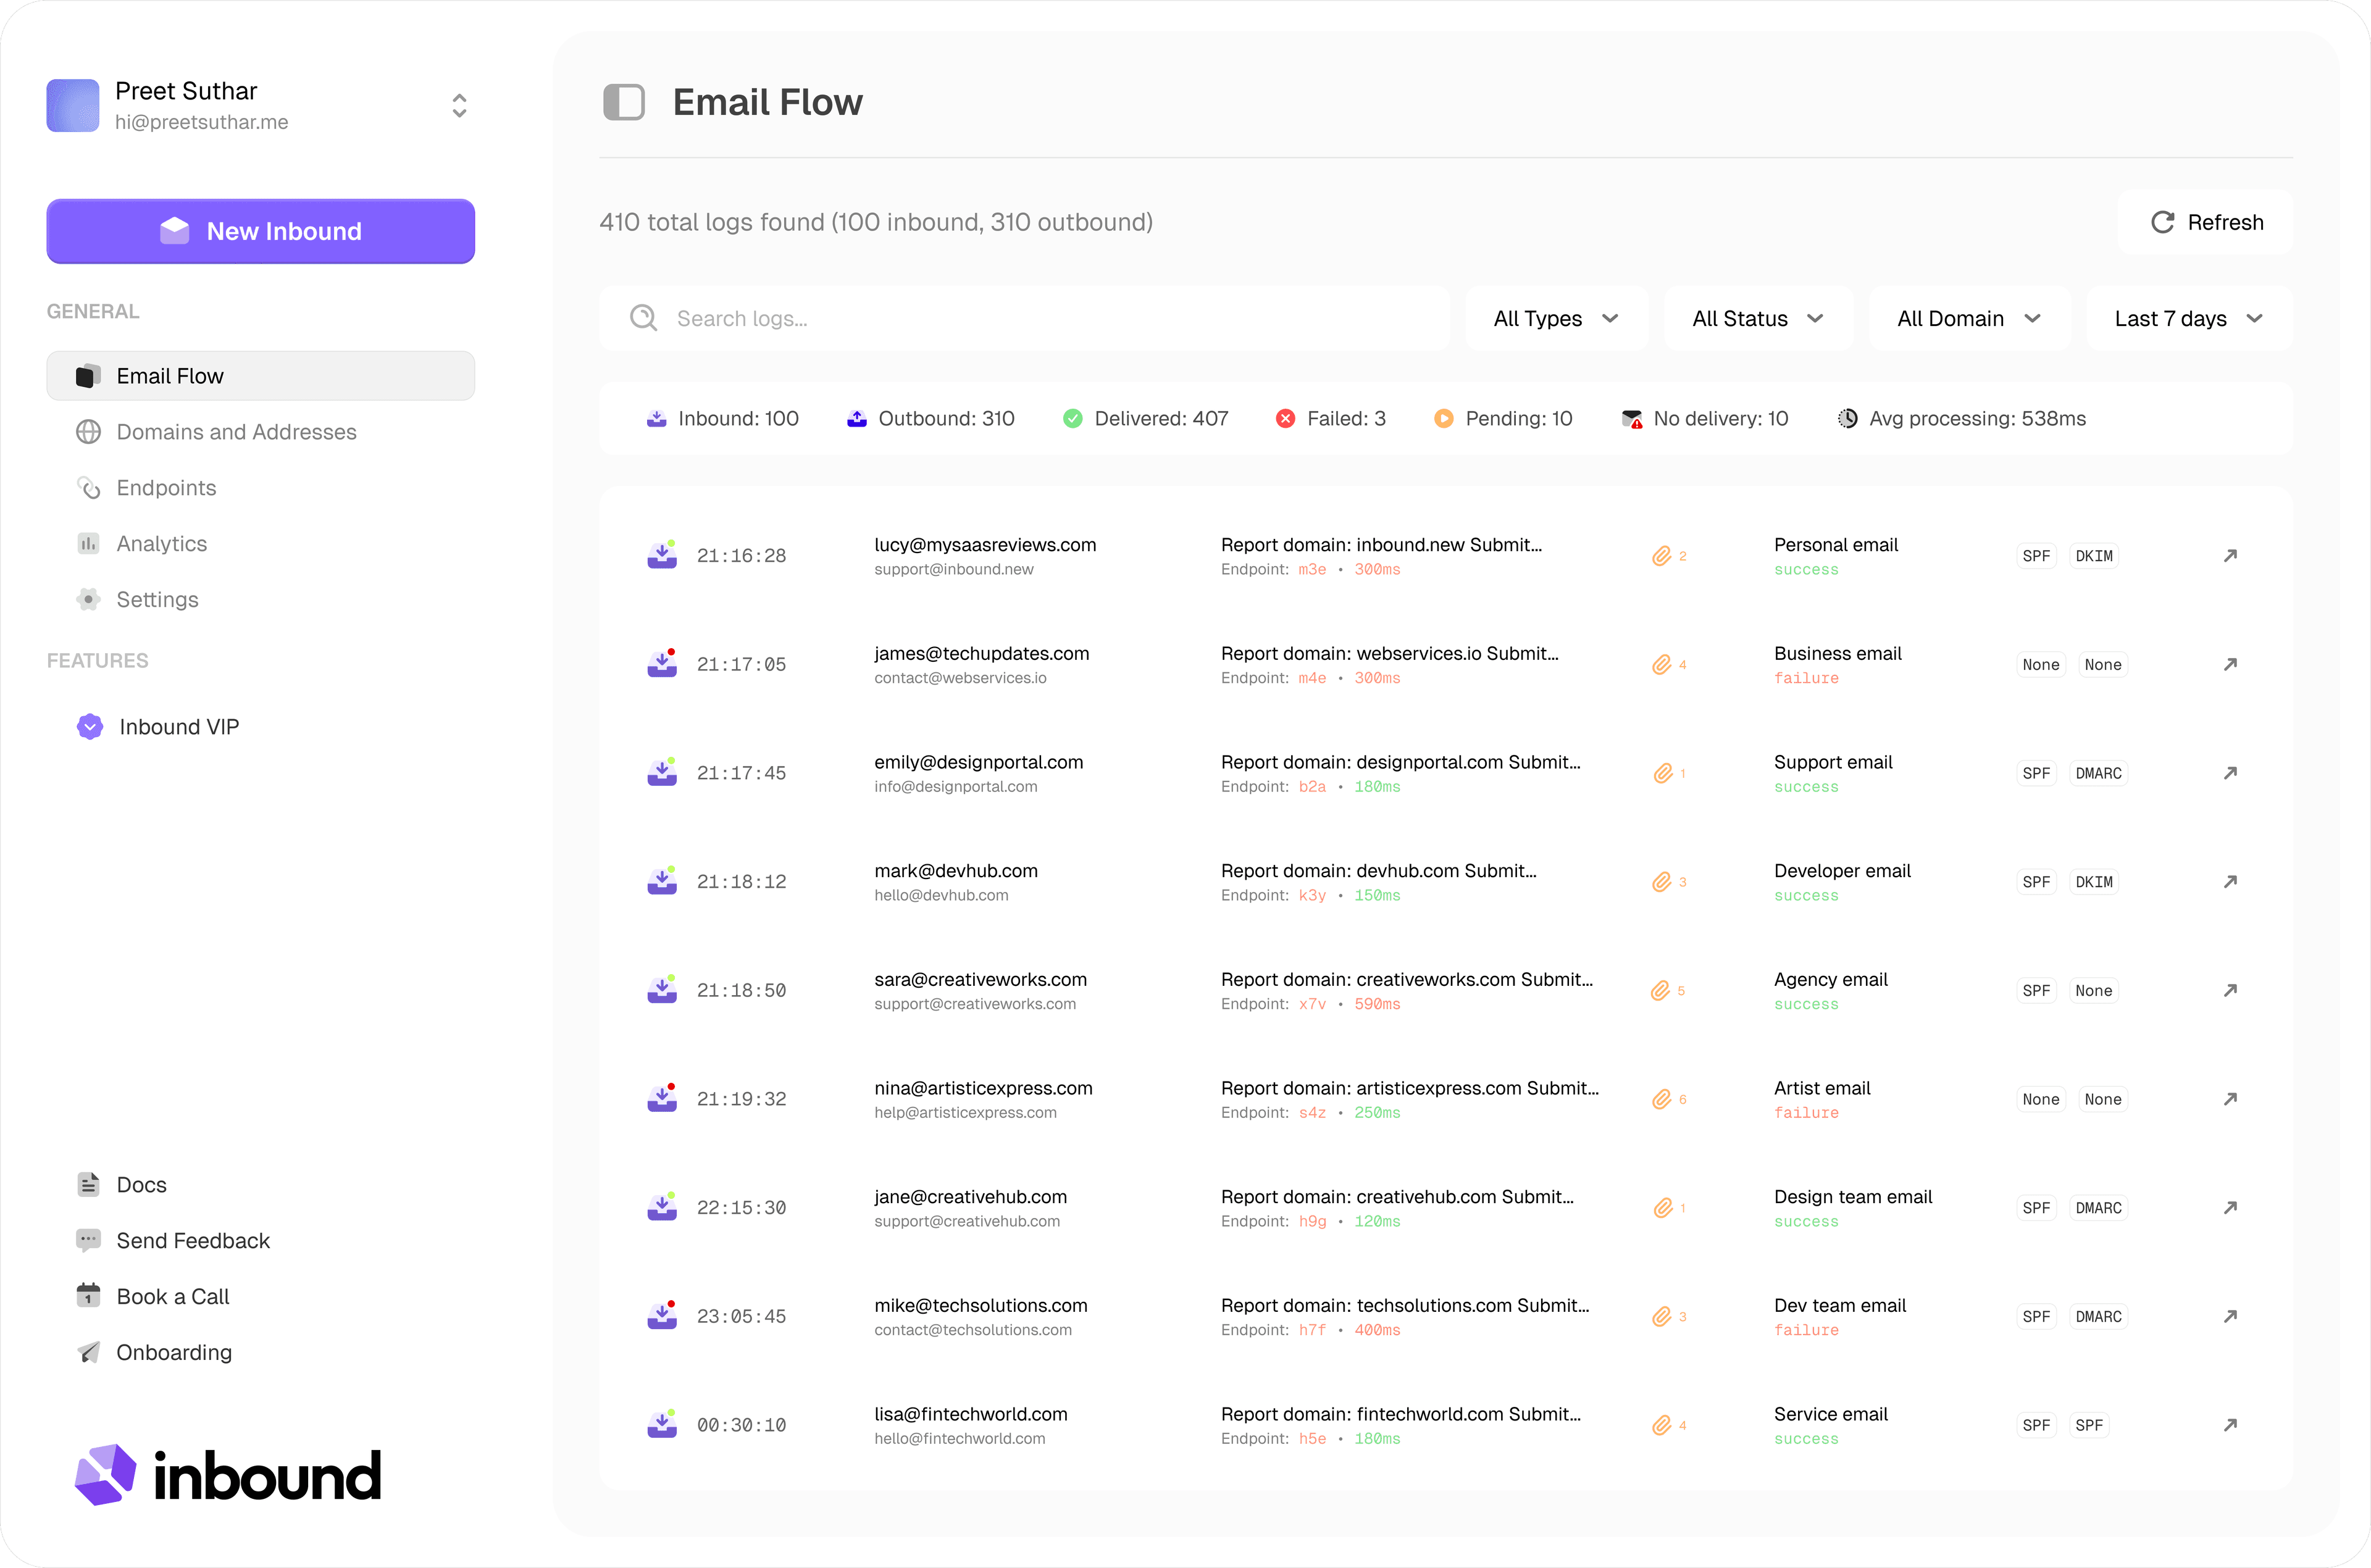This screenshot has width=2371, height=1568.
Task: Open the Analytics sidebar item
Action: [161, 544]
